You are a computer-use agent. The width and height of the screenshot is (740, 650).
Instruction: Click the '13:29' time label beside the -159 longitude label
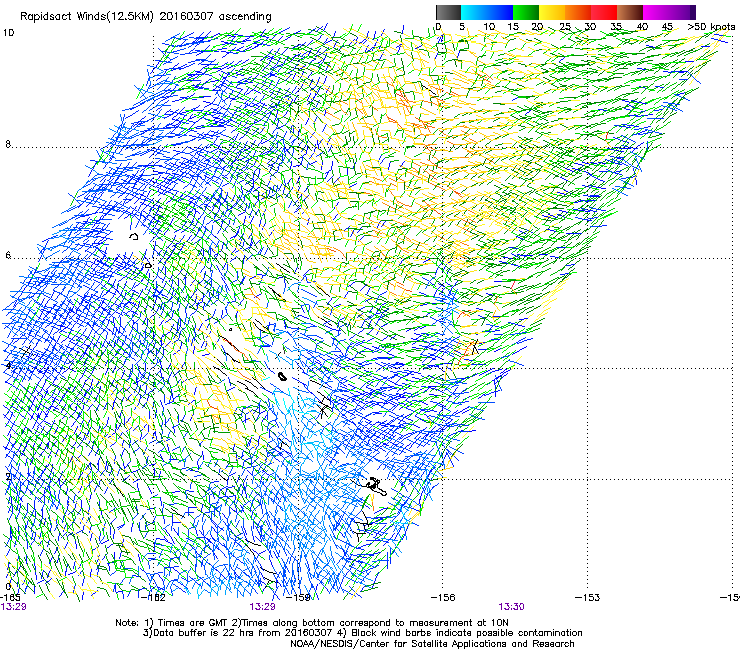262,607
